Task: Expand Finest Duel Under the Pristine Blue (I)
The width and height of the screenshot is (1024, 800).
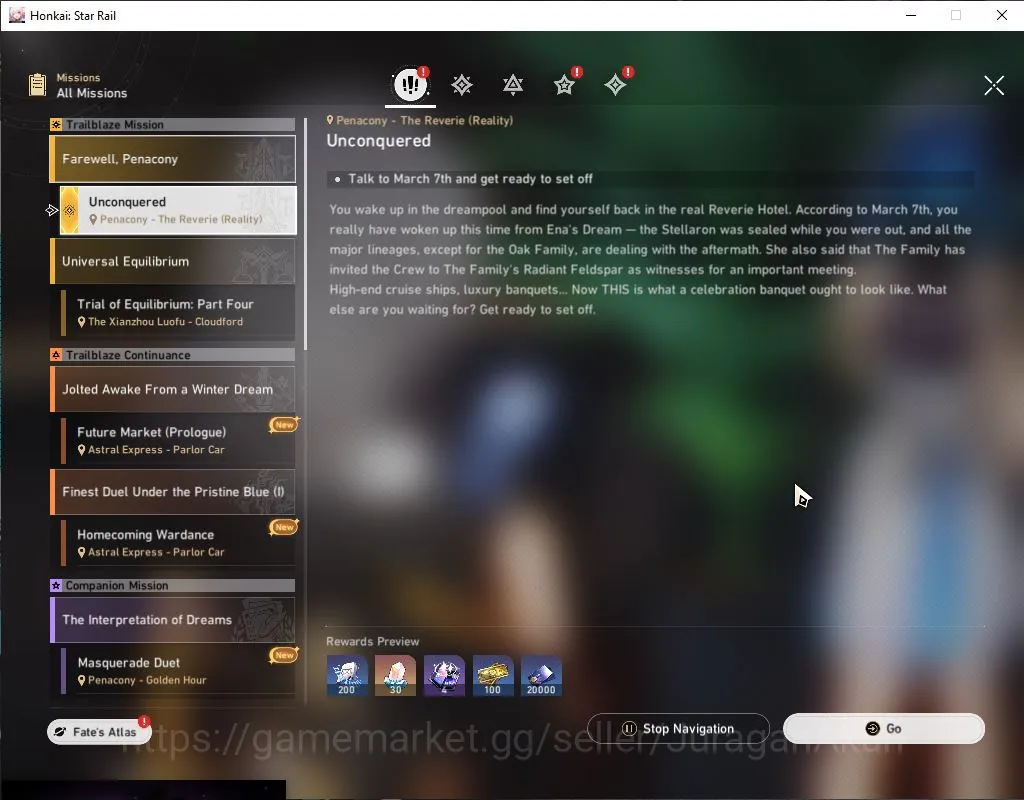Action: tap(173, 492)
